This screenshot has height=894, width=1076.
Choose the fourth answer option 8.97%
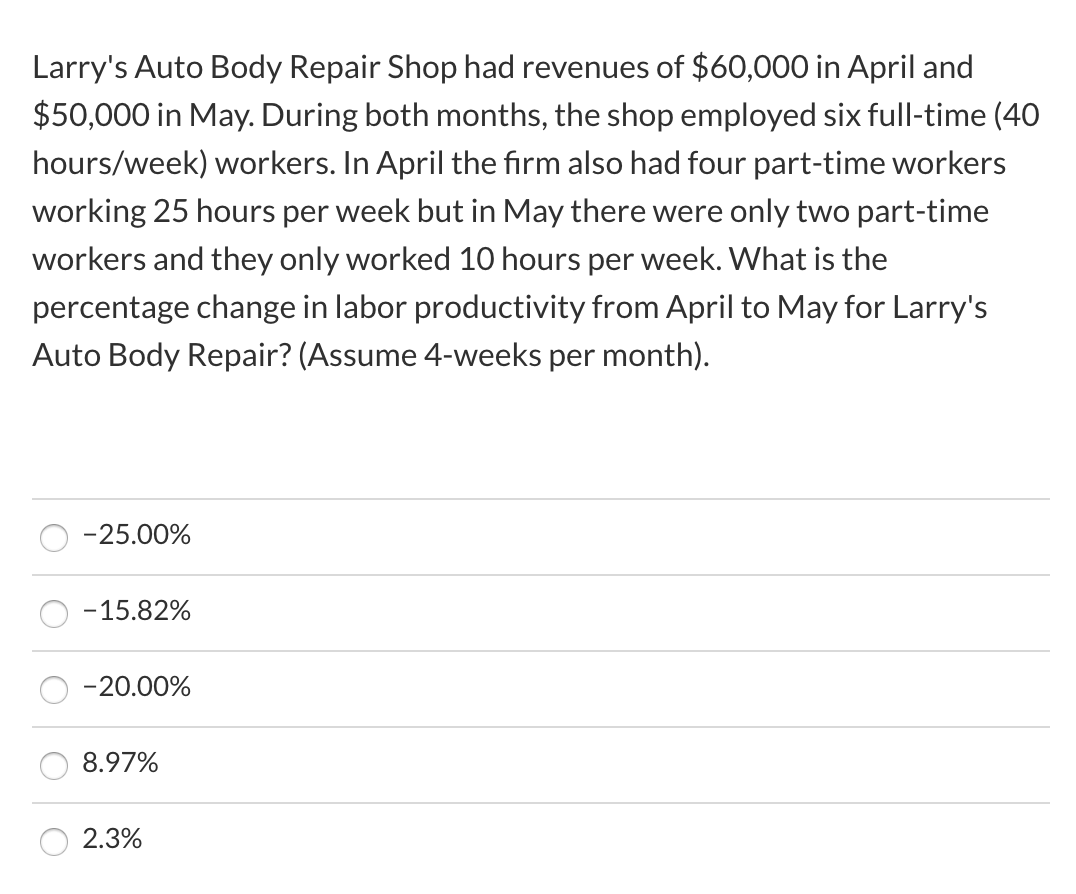pyautogui.click(x=54, y=766)
